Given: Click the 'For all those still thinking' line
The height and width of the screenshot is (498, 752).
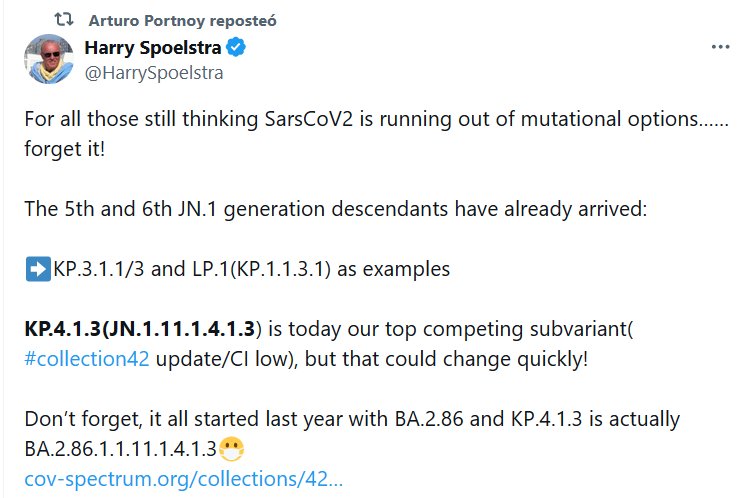Looking at the screenshot, I should coord(360,118).
